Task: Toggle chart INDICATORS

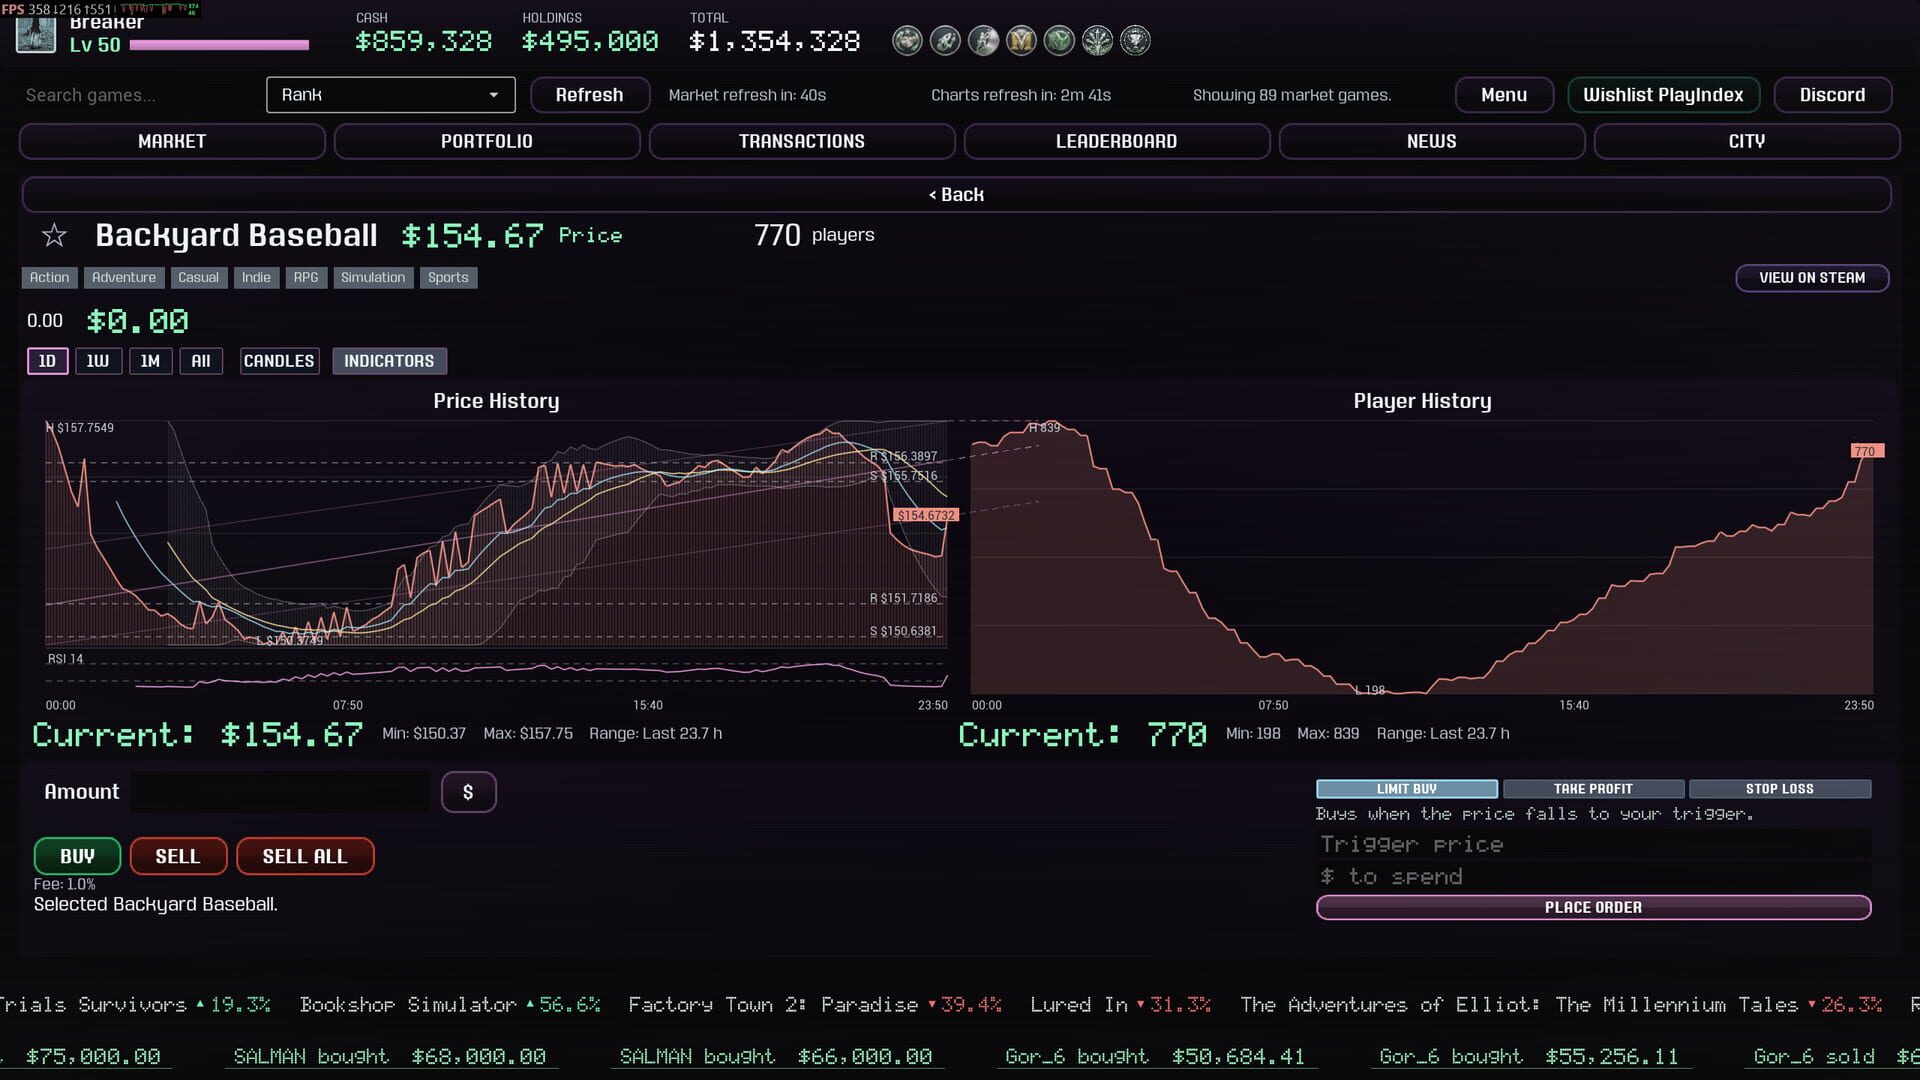Action: click(x=389, y=361)
